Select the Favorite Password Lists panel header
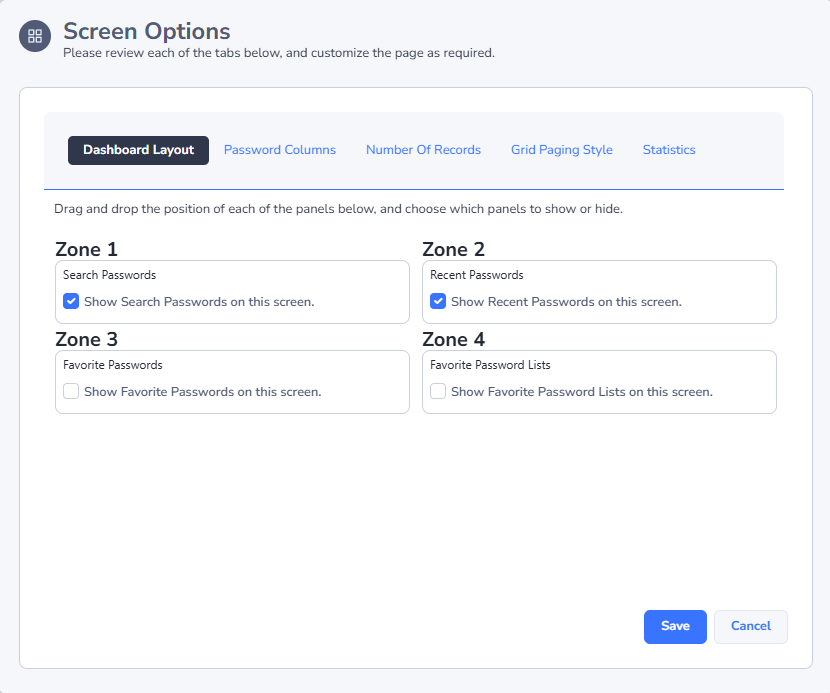 tap(491, 364)
